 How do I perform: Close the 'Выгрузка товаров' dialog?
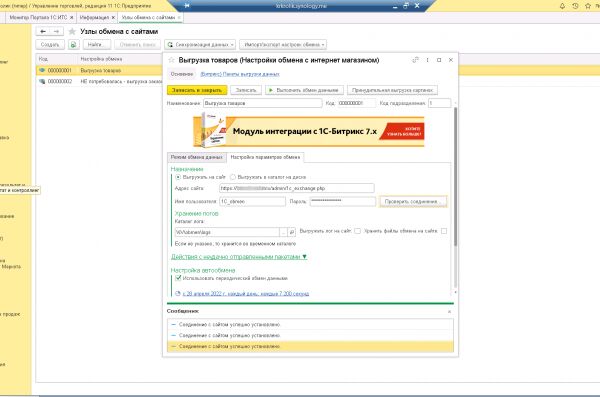[x=451, y=60]
